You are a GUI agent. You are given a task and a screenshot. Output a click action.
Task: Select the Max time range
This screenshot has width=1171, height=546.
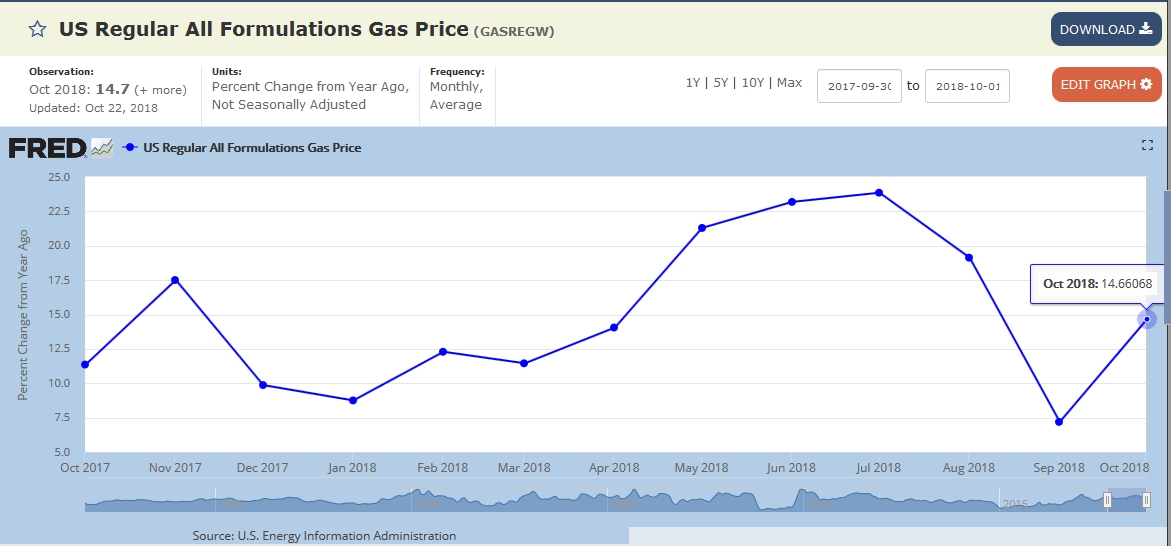[x=789, y=83]
